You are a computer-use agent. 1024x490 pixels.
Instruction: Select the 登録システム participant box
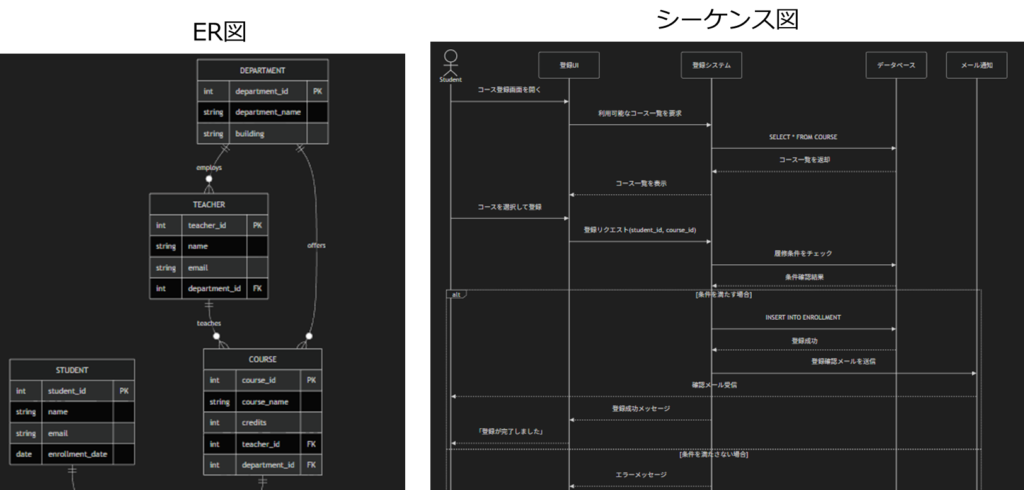click(711, 64)
